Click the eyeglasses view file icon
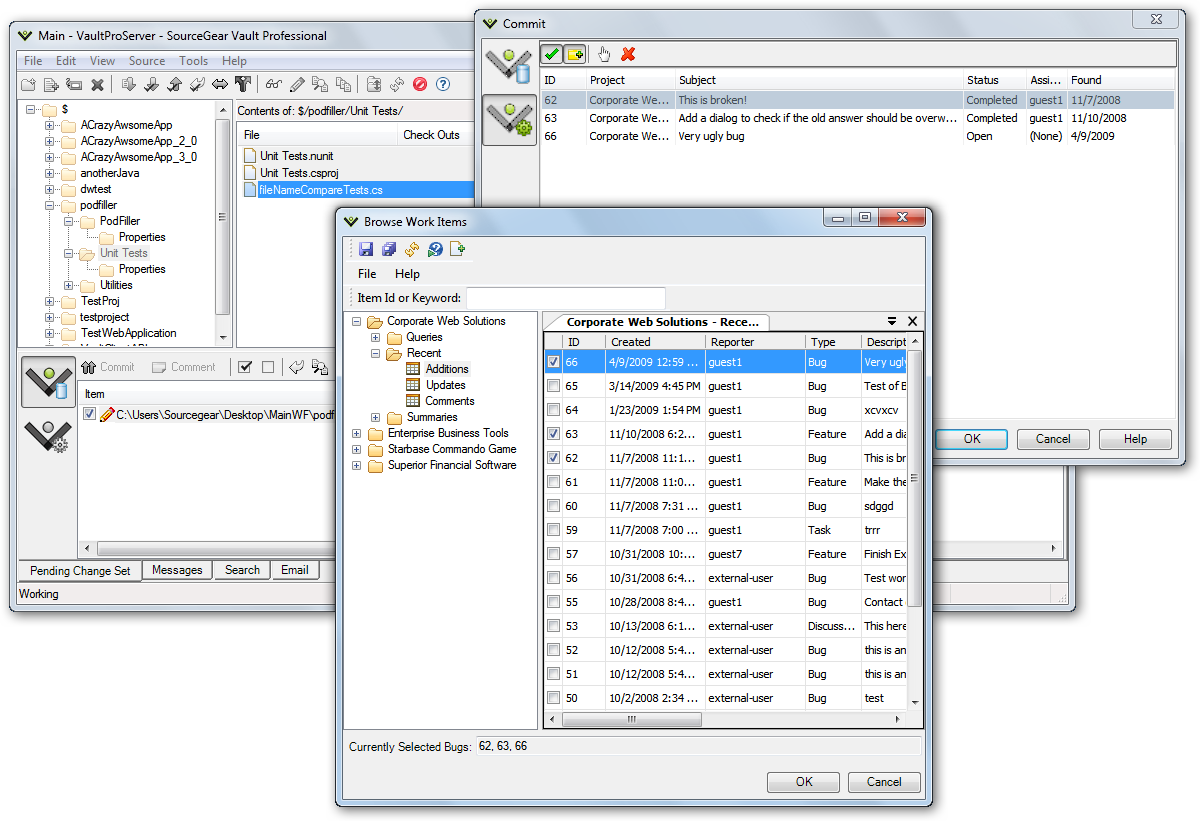 tap(273, 85)
